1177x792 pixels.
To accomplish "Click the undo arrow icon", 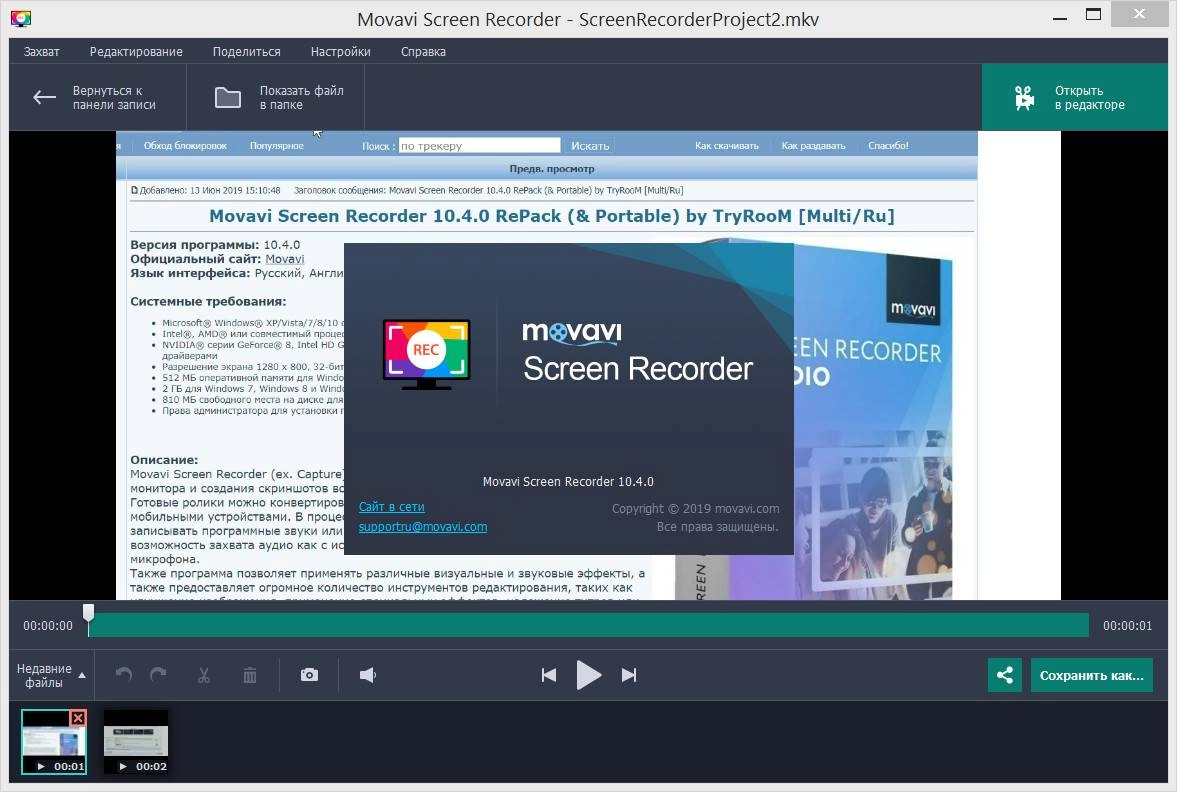I will pos(124,675).
